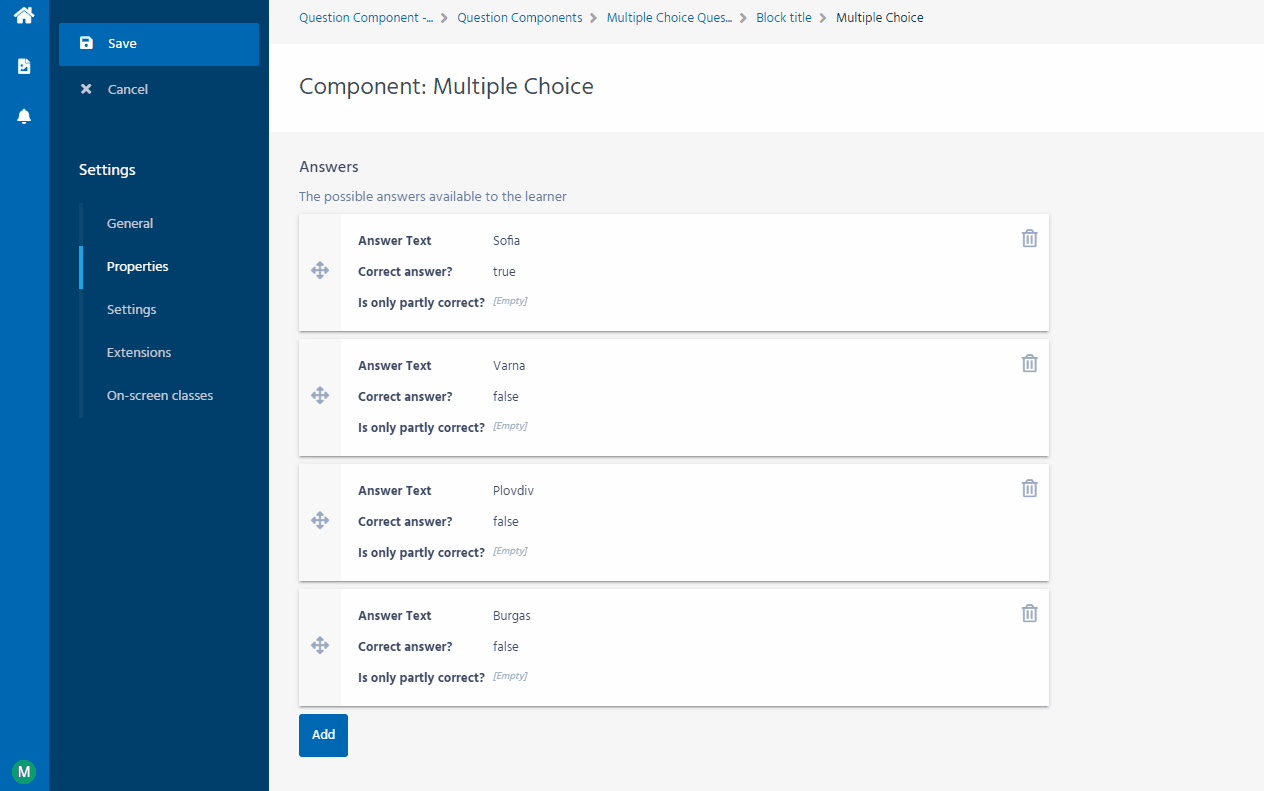Click the empty 'Is only partly correct?' field for Sofia
Image resolution: width=1264 pixels, height=791 pixels.
tap(510, 301)
